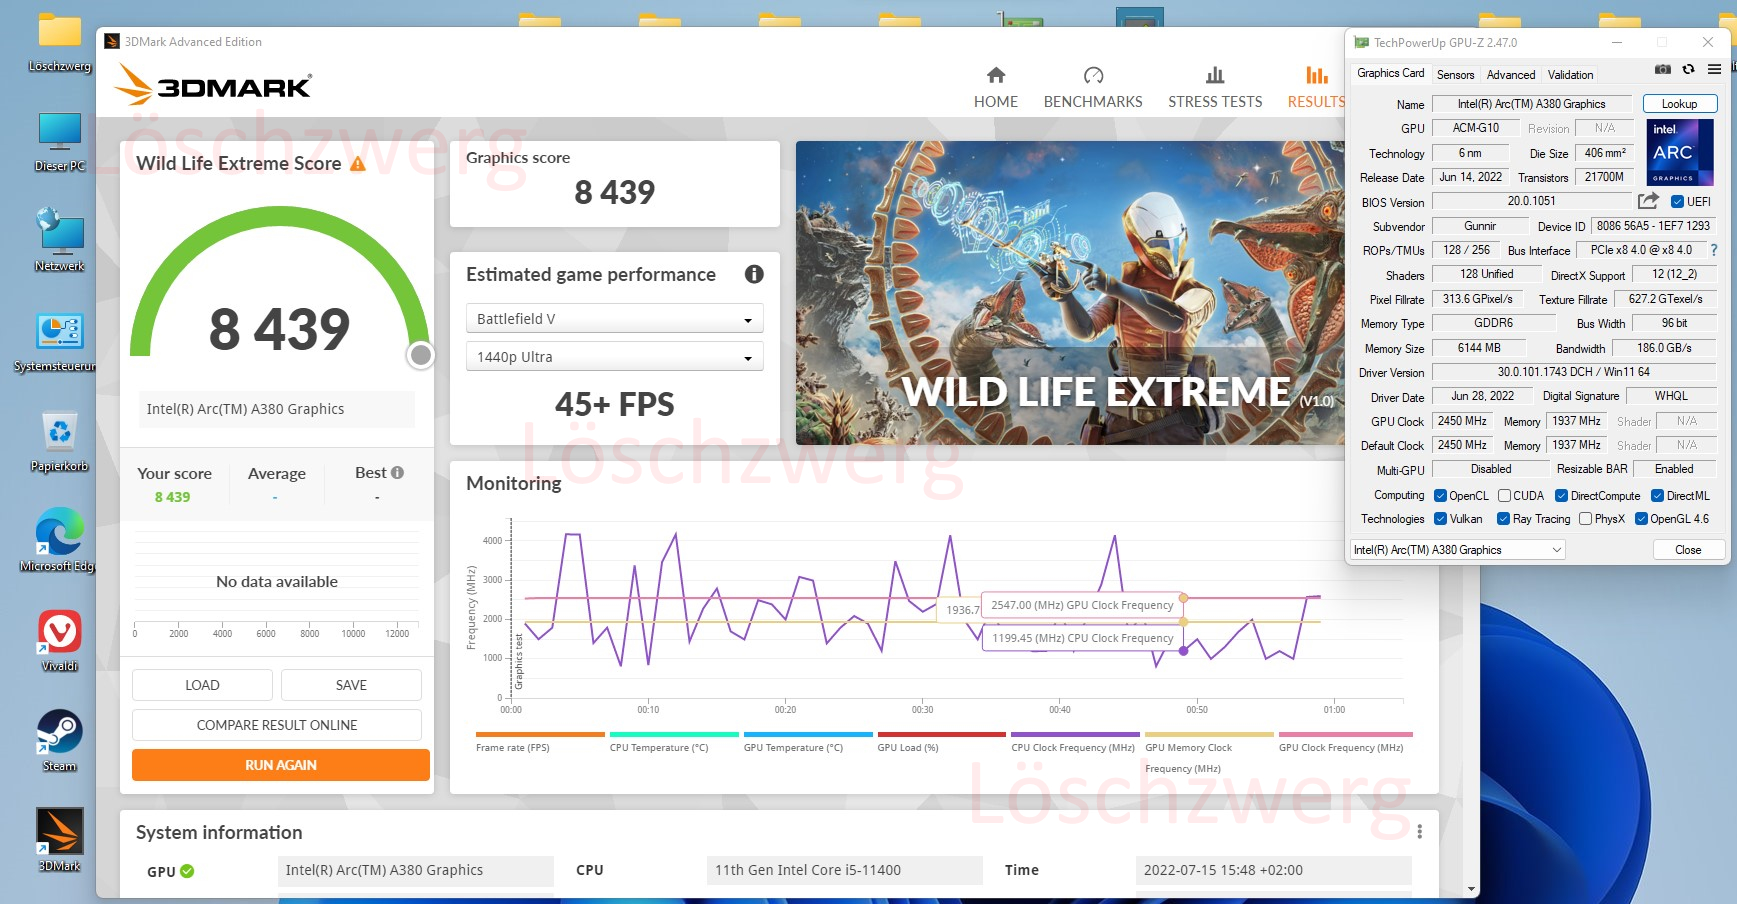Open estimated game performance info icon
1737x904 pixels.
(754, 274)
